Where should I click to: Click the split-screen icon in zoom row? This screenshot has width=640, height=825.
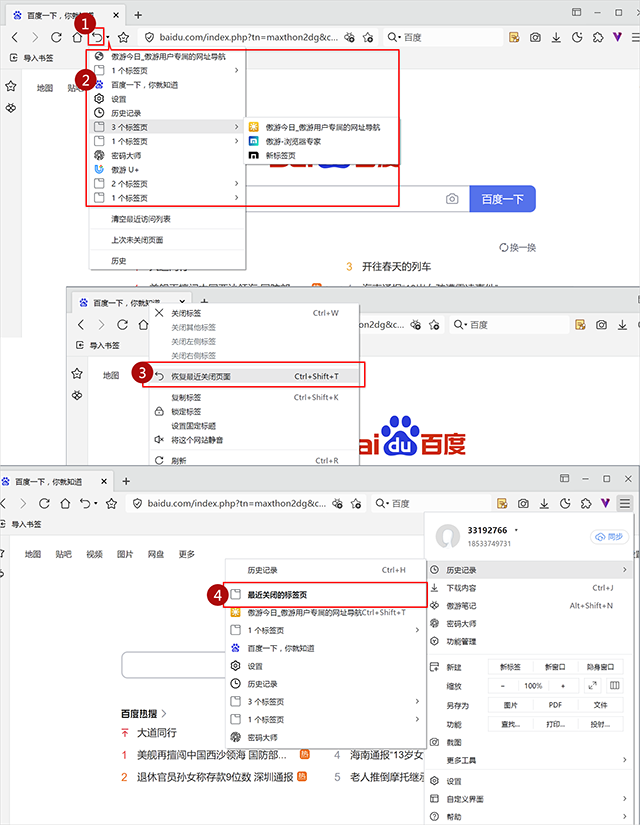[614, 686]
